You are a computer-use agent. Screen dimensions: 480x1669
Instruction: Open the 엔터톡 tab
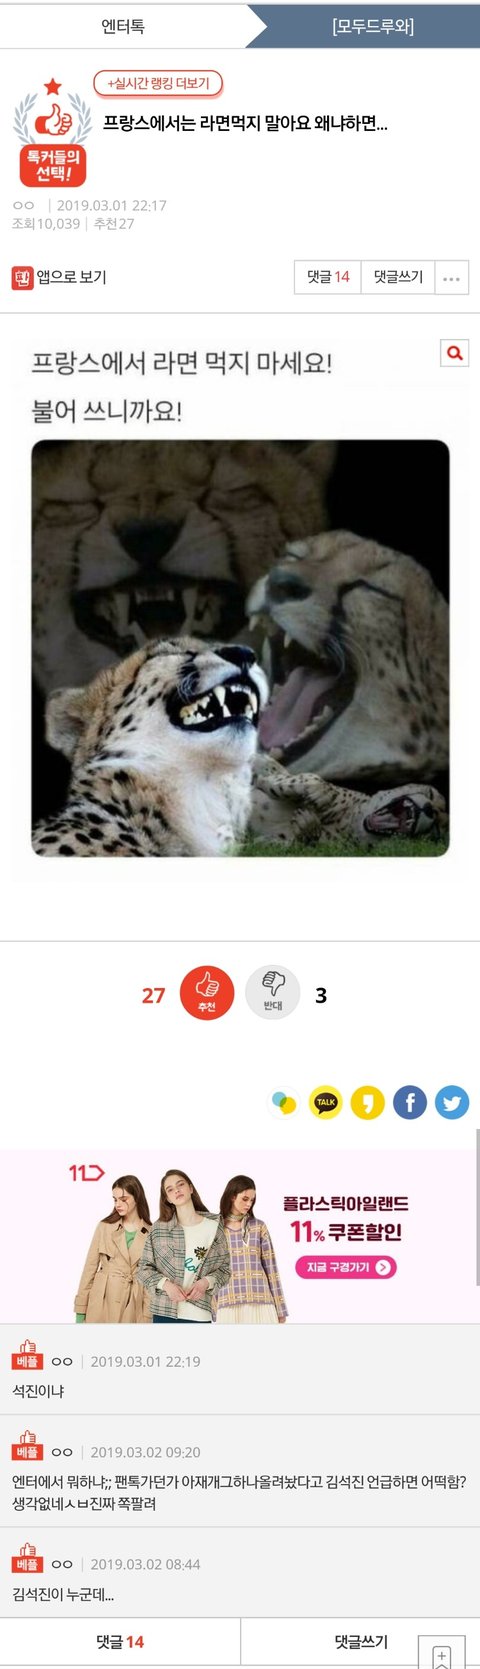tap(123, 26)
